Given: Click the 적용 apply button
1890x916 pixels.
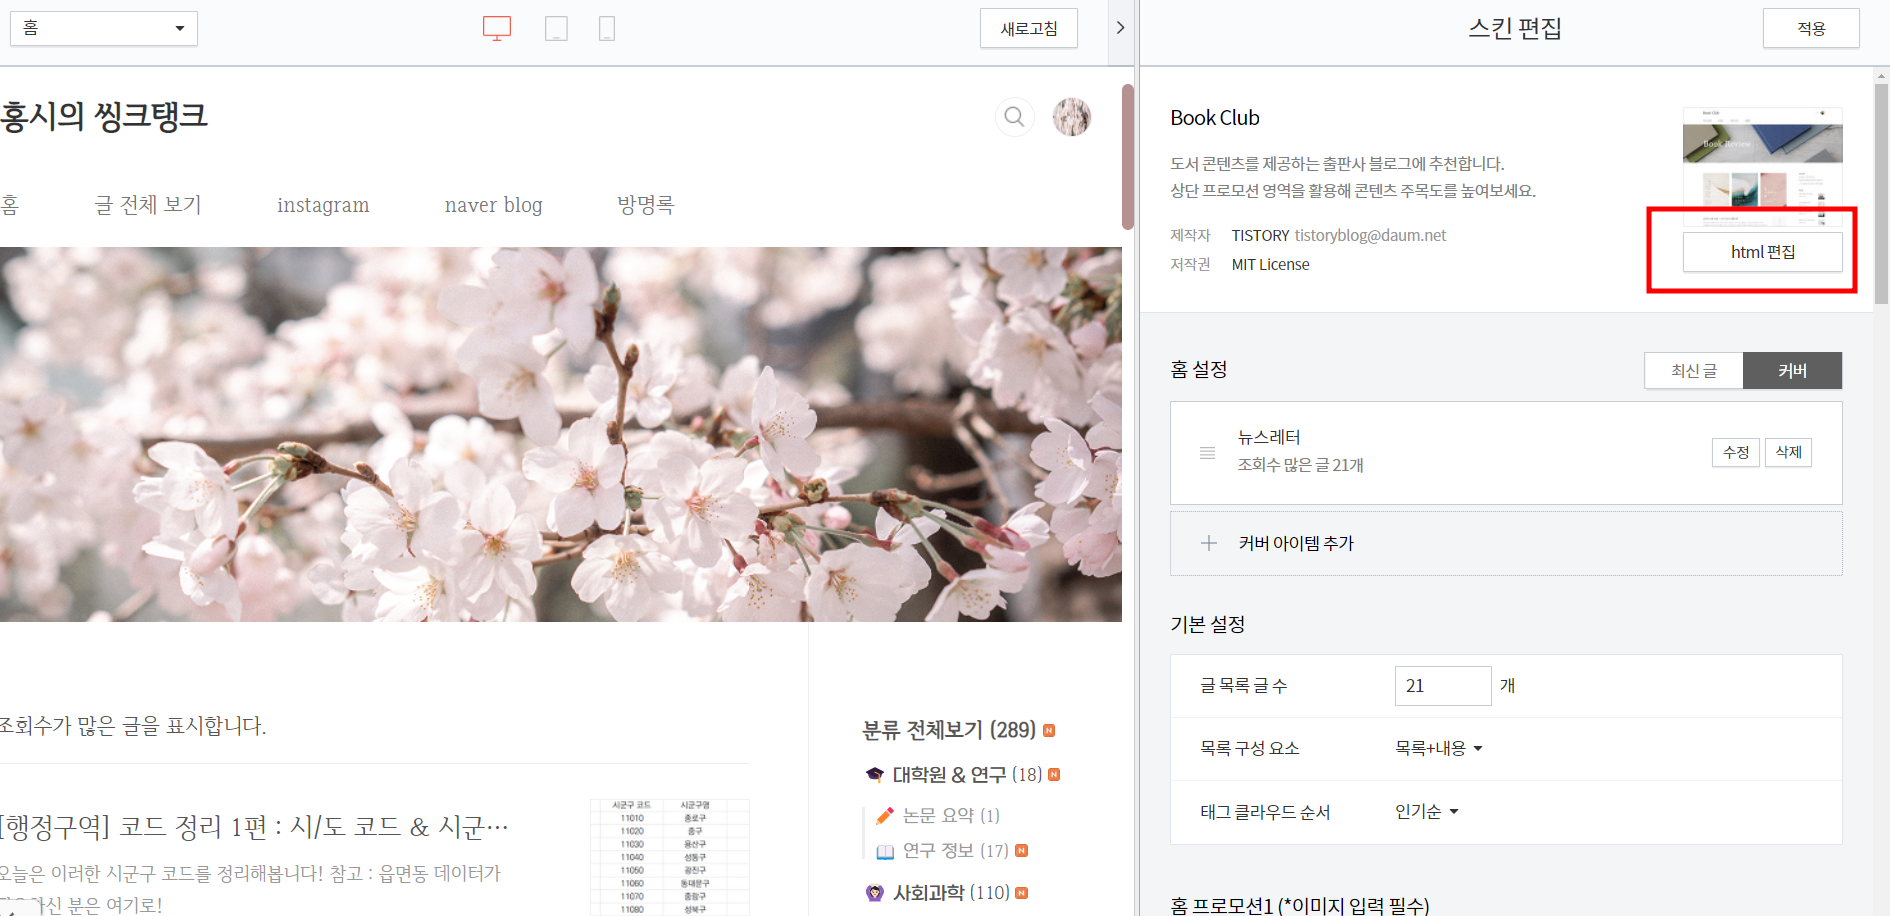Looking at the screenshot, I should point(1811,28).
